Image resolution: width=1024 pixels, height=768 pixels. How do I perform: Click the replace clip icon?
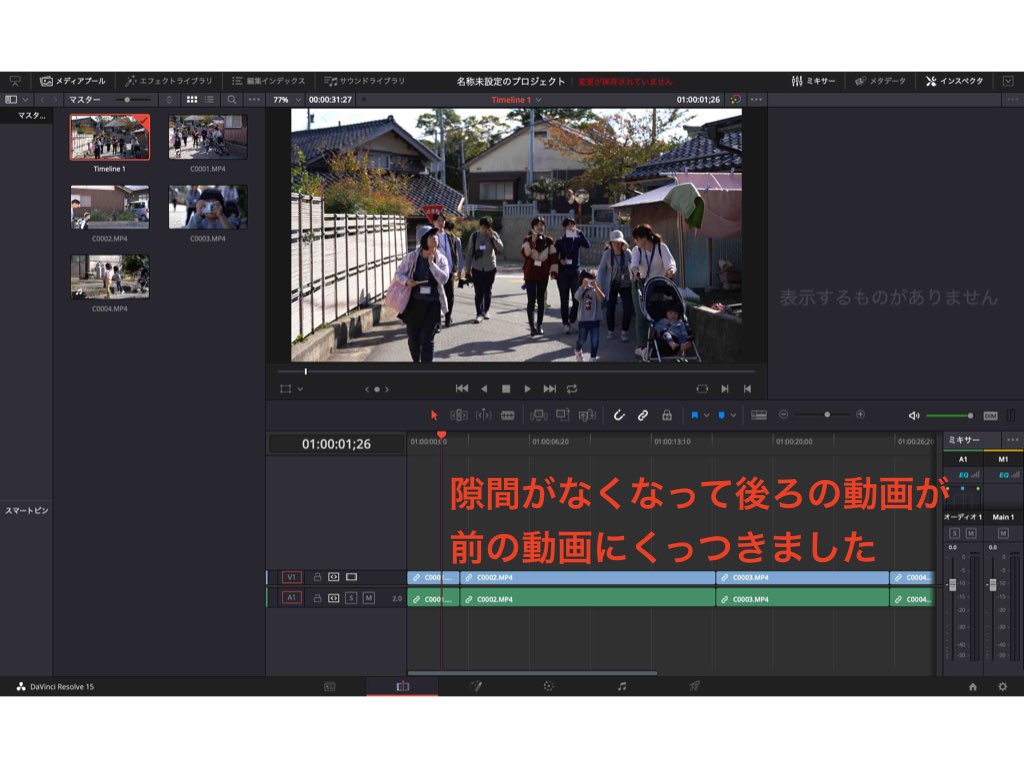coord(587,415)
